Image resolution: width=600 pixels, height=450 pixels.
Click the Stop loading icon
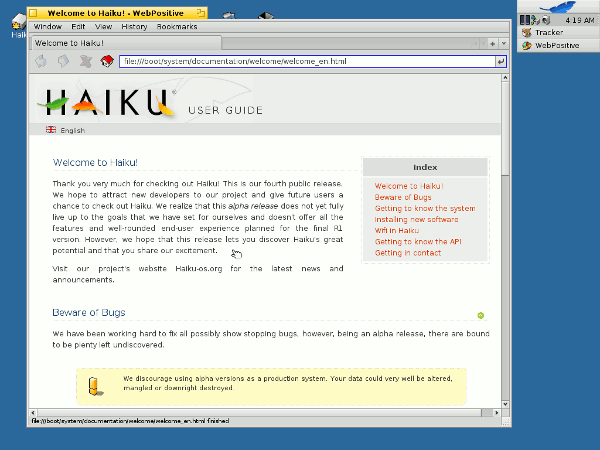click(x=85, y=61)
